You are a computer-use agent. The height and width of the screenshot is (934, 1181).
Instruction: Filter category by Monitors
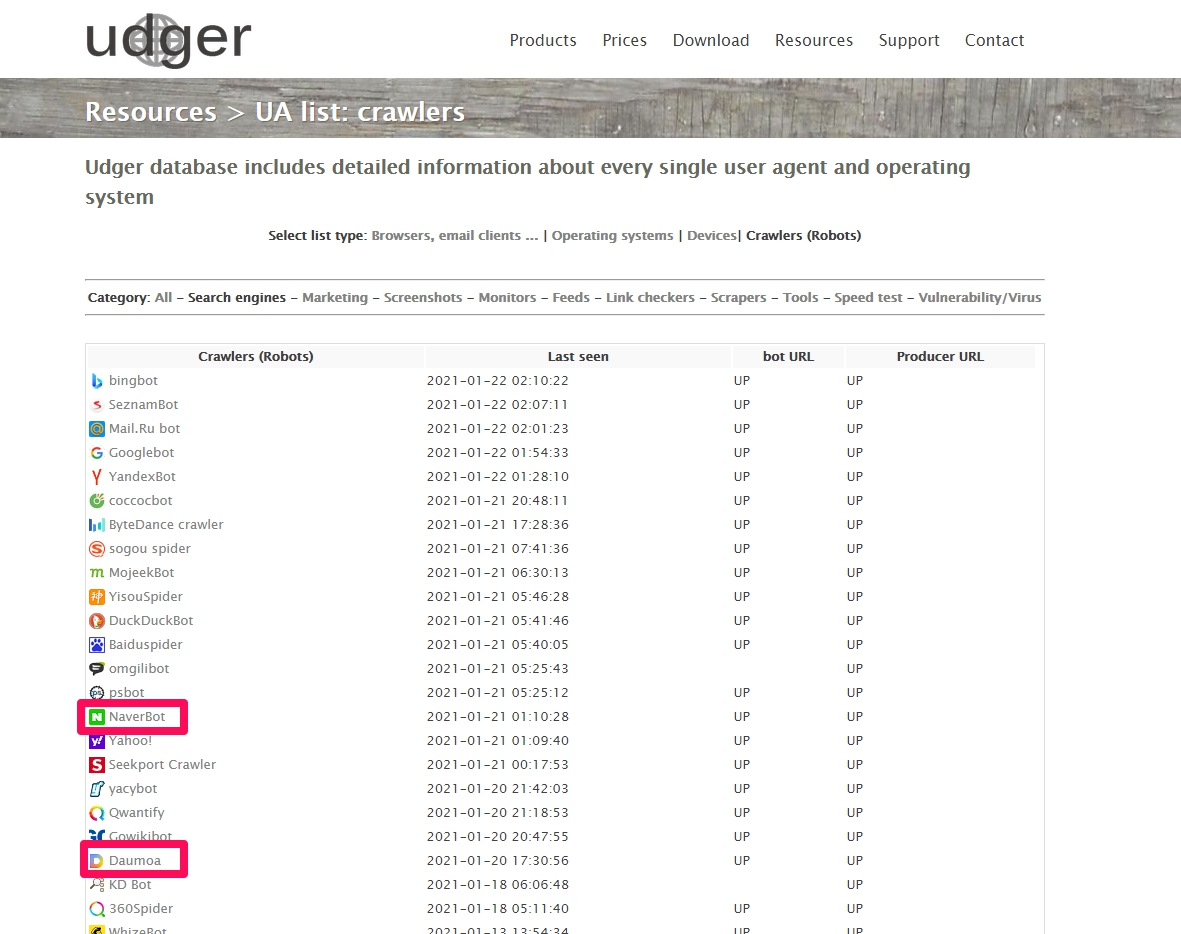508,298
